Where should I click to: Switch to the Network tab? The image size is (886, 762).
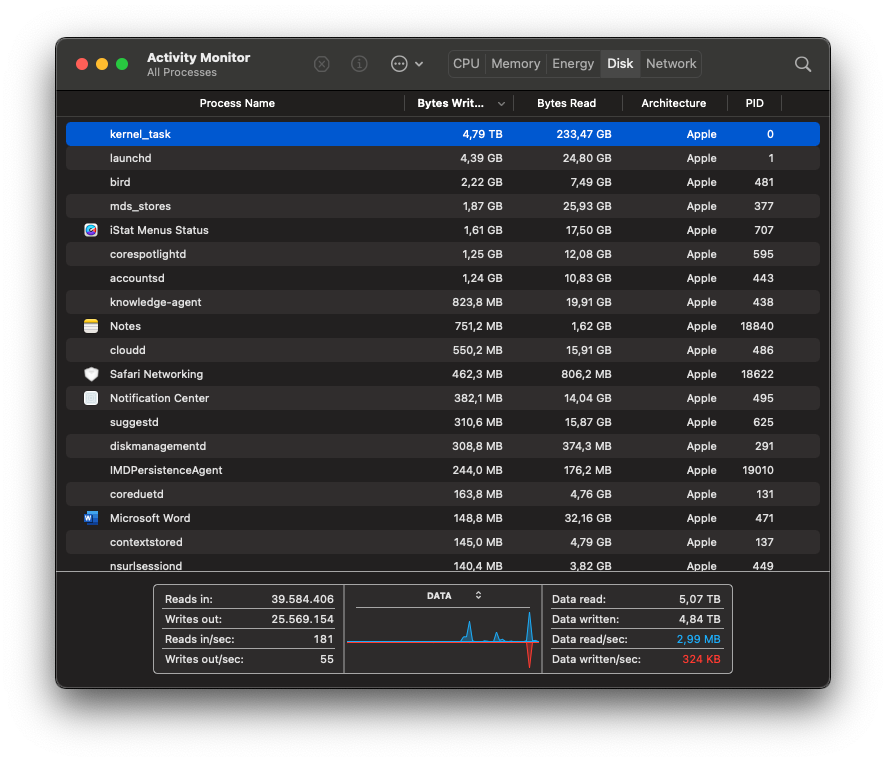click(671, 64)
